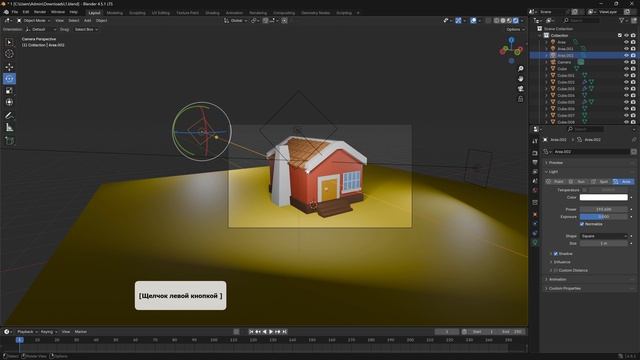Open the Render properties tab icon
The height and width of the screenshot is (360, 640).
535,153
